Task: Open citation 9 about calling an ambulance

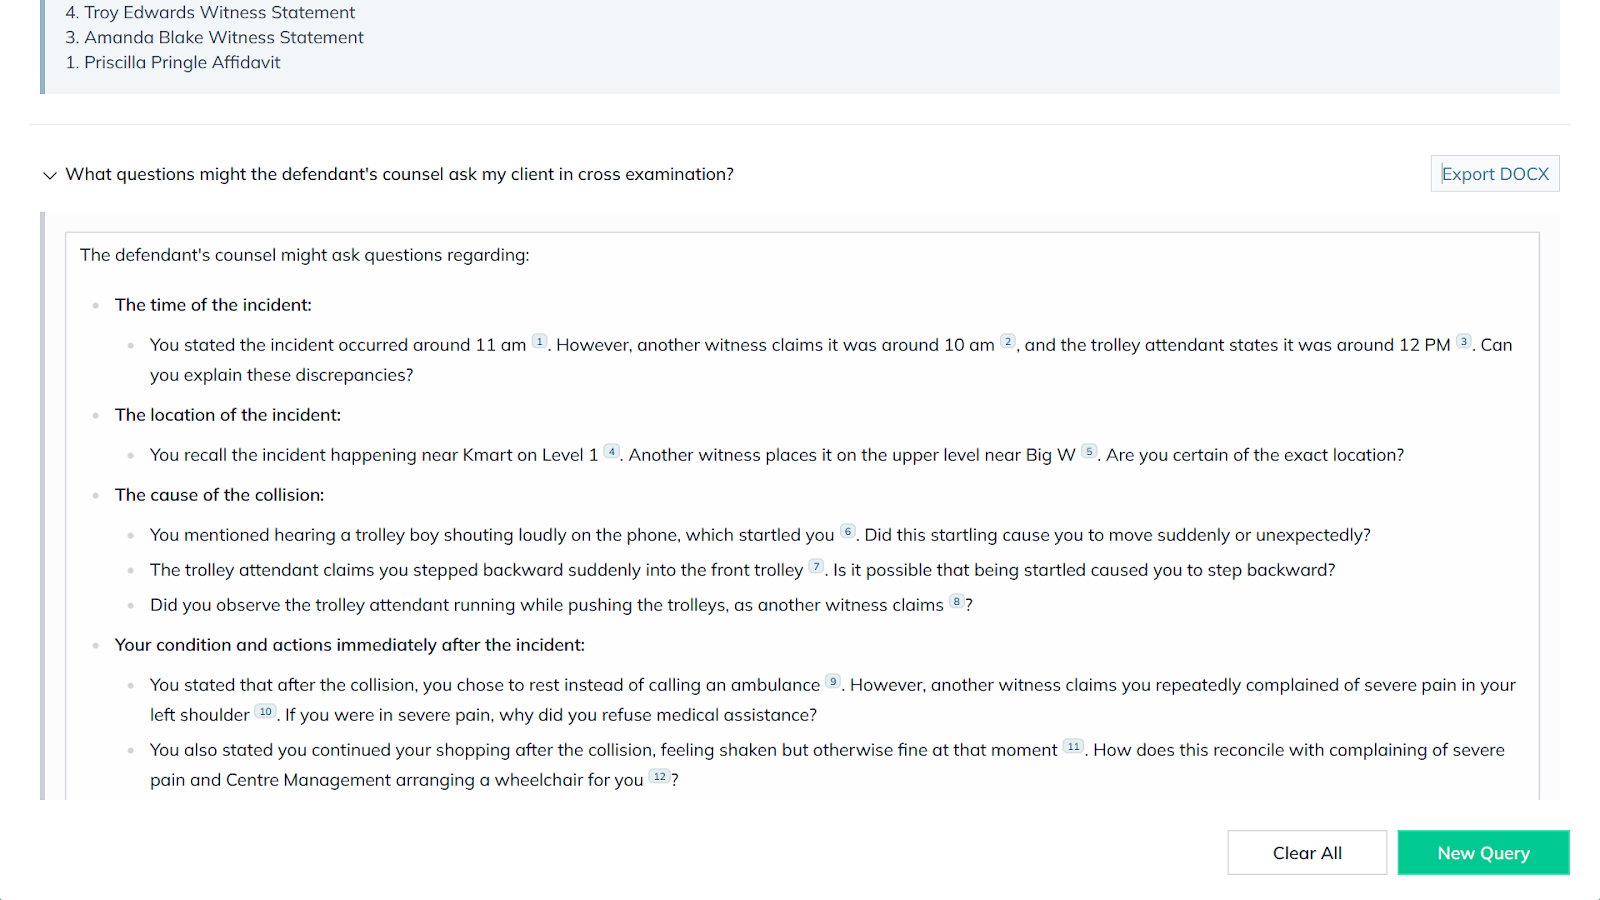Action: coord(833,682)
